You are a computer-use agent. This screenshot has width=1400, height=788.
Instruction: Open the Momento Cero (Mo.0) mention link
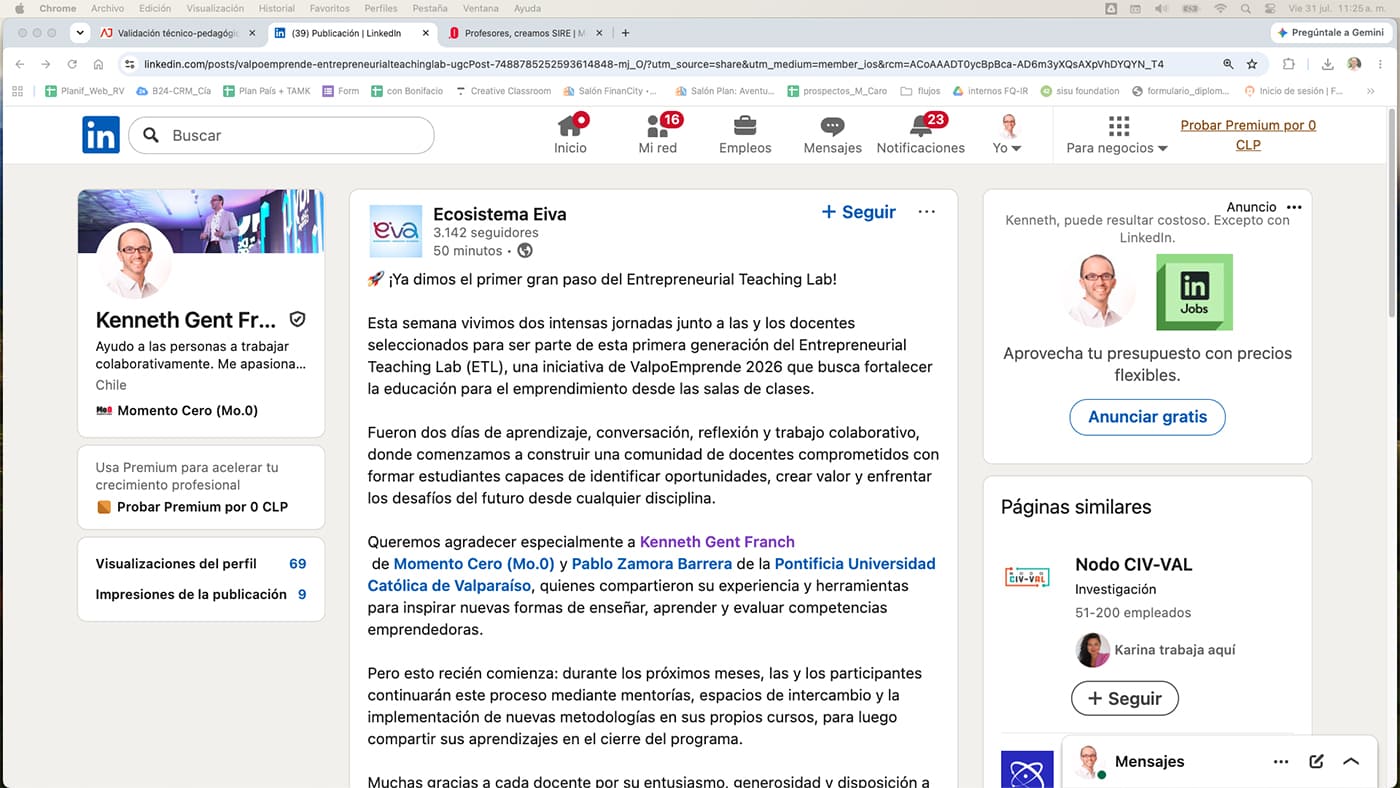[x=474, y=564]
